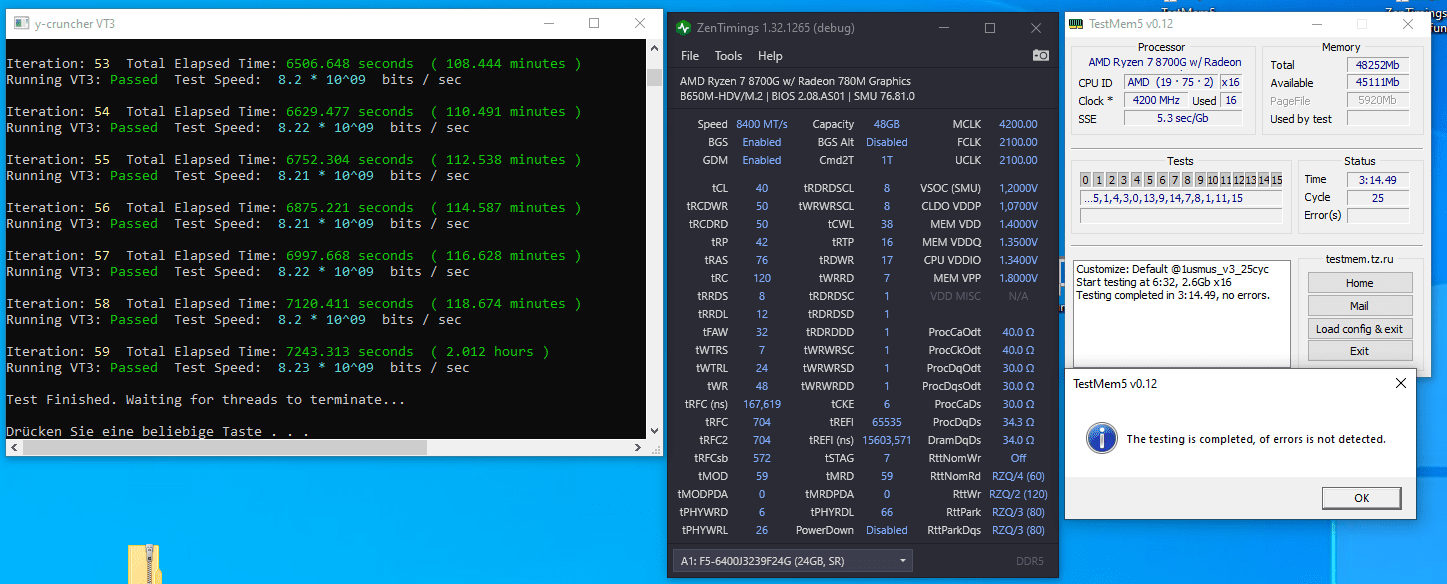Viewport: 1447px width, 584px height.
Task: Click the DDR5 label in ZenTimings footer
Action: point(1029,561)
